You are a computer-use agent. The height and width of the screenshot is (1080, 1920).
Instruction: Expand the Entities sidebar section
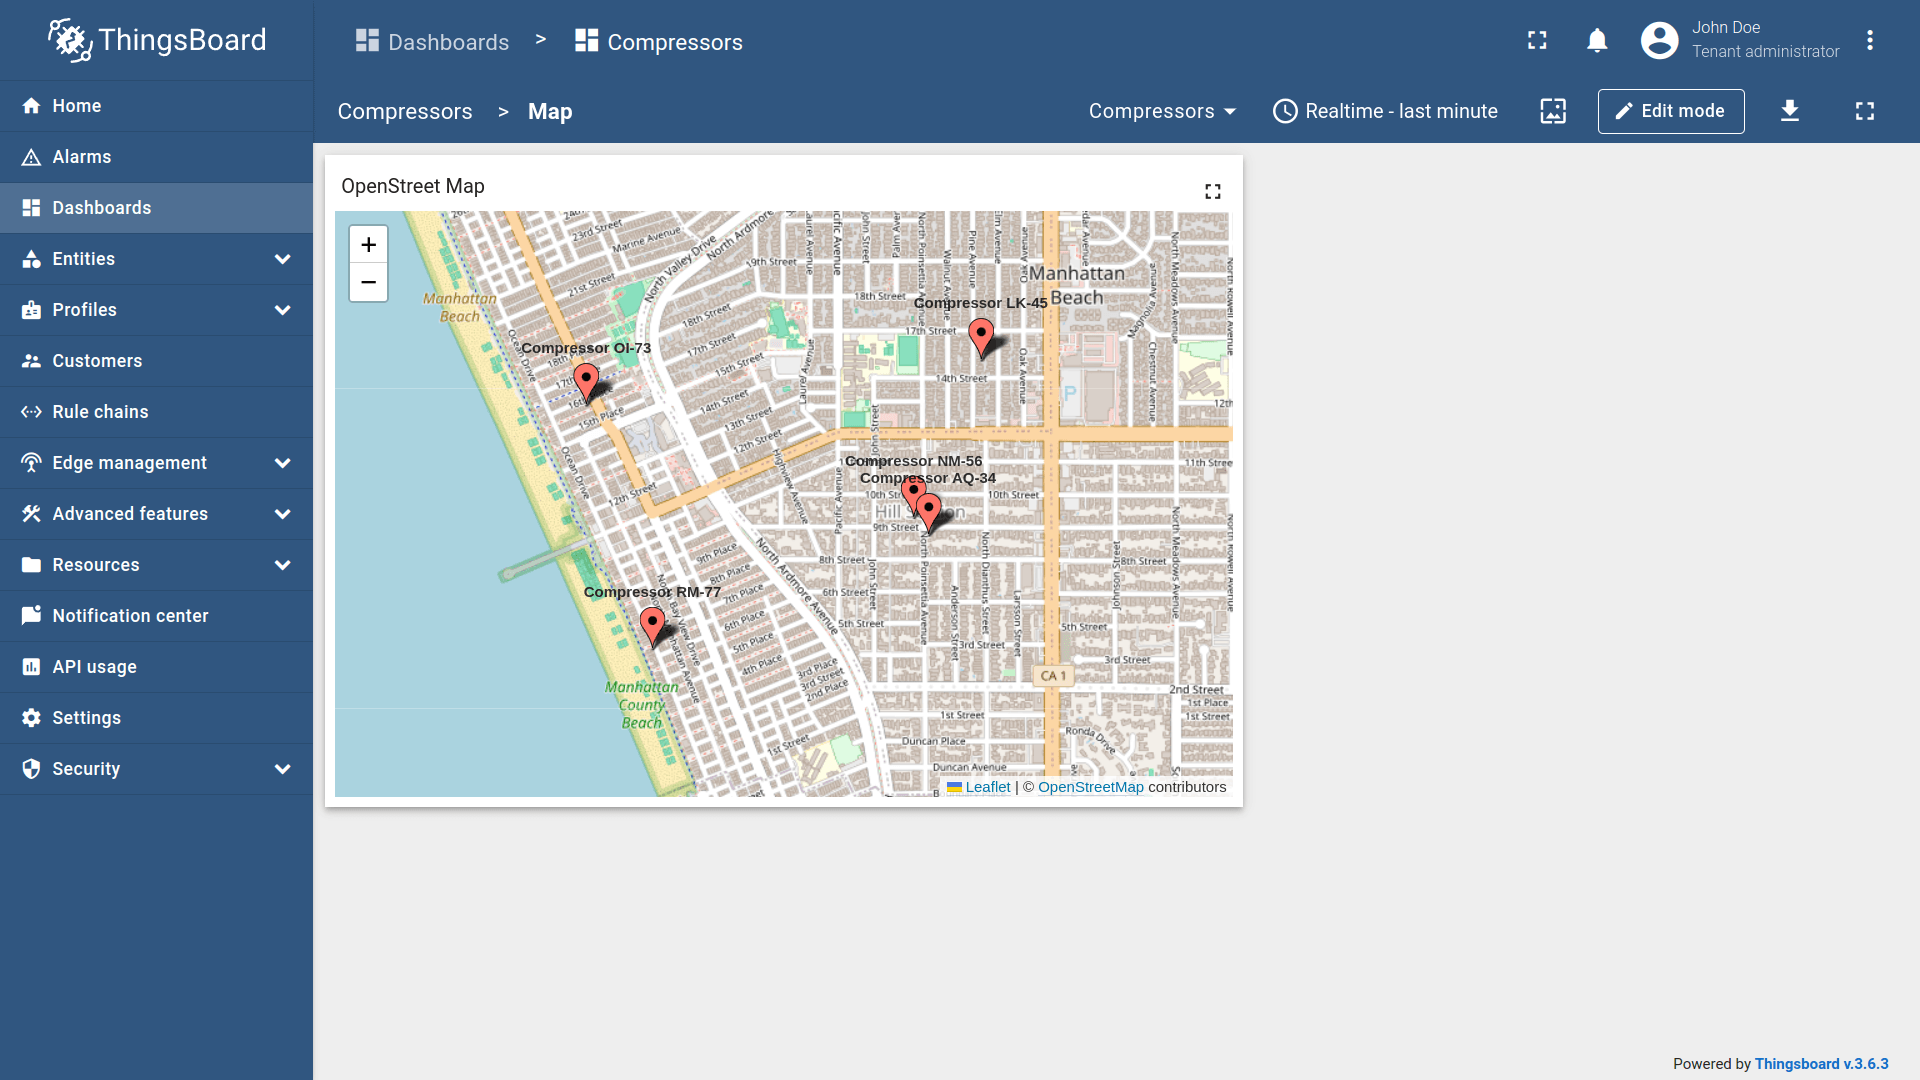(x=157, y=259)
